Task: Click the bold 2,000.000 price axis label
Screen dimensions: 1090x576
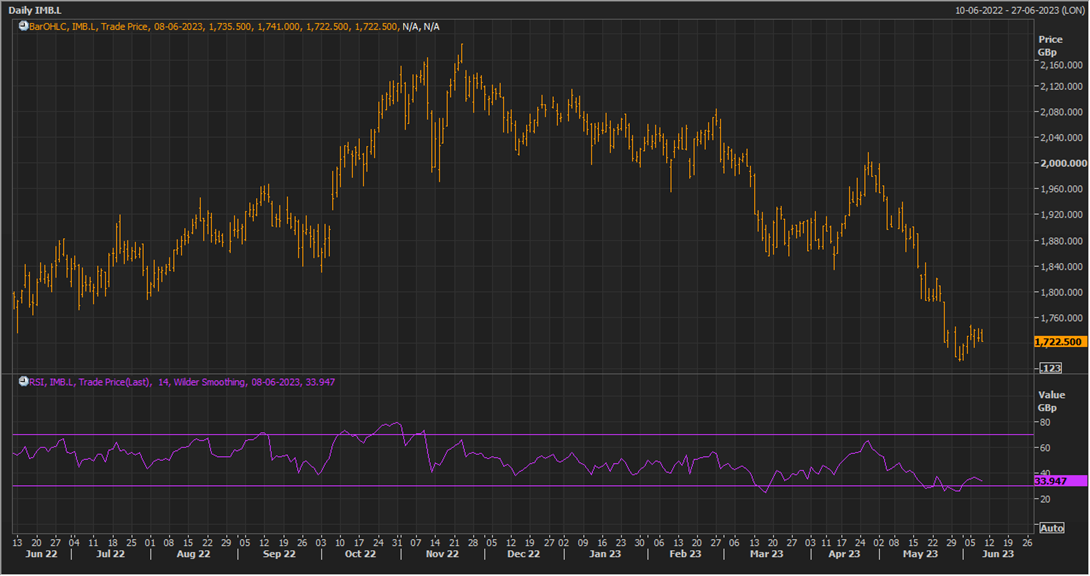Action: (1064, 163)
